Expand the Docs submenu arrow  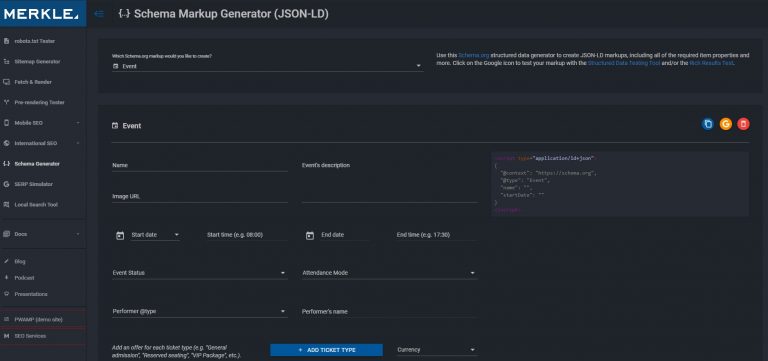coord(78,234)
